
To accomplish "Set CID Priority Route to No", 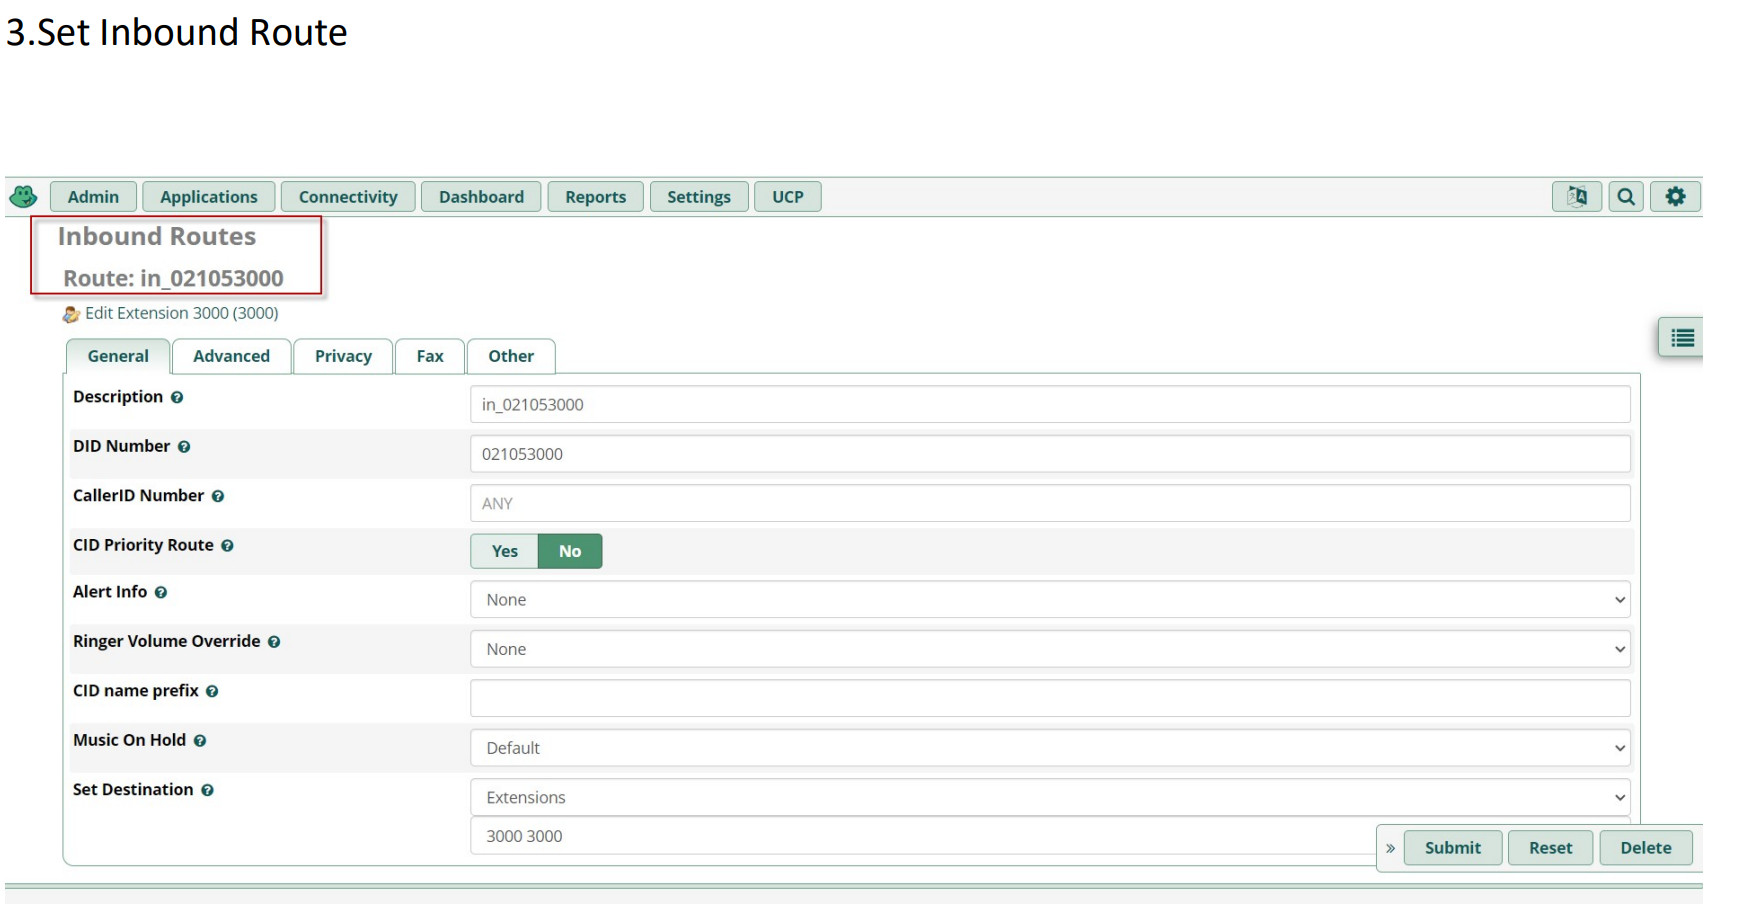I will pos(570,551).
